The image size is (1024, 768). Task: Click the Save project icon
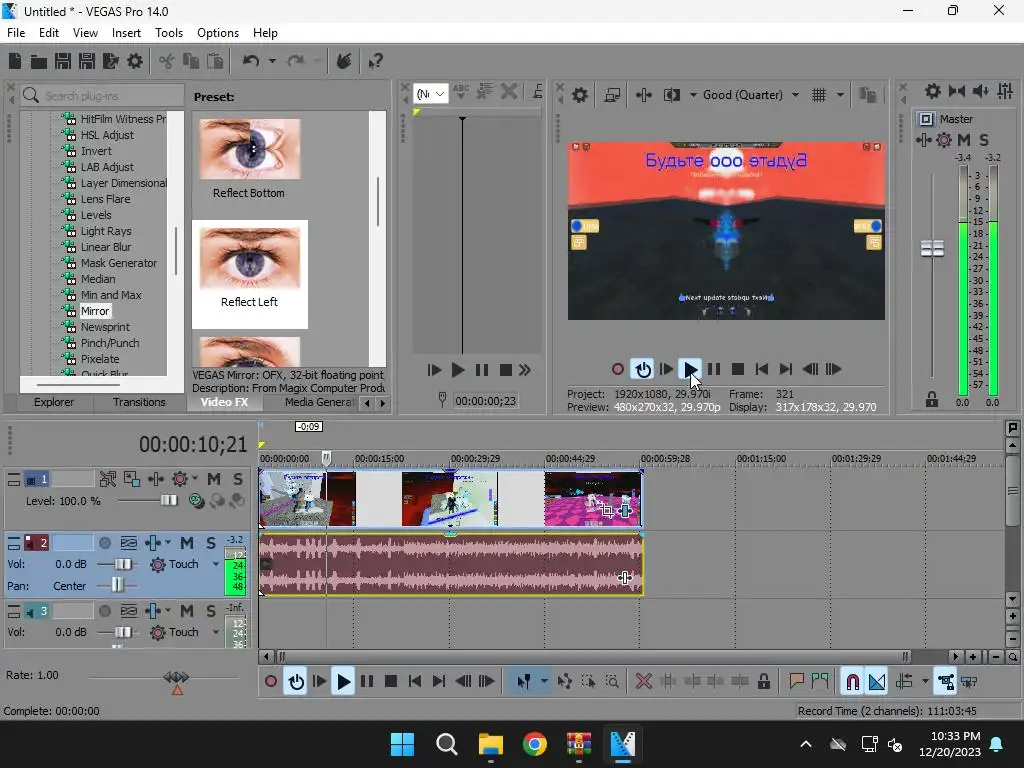pos(63,61)
